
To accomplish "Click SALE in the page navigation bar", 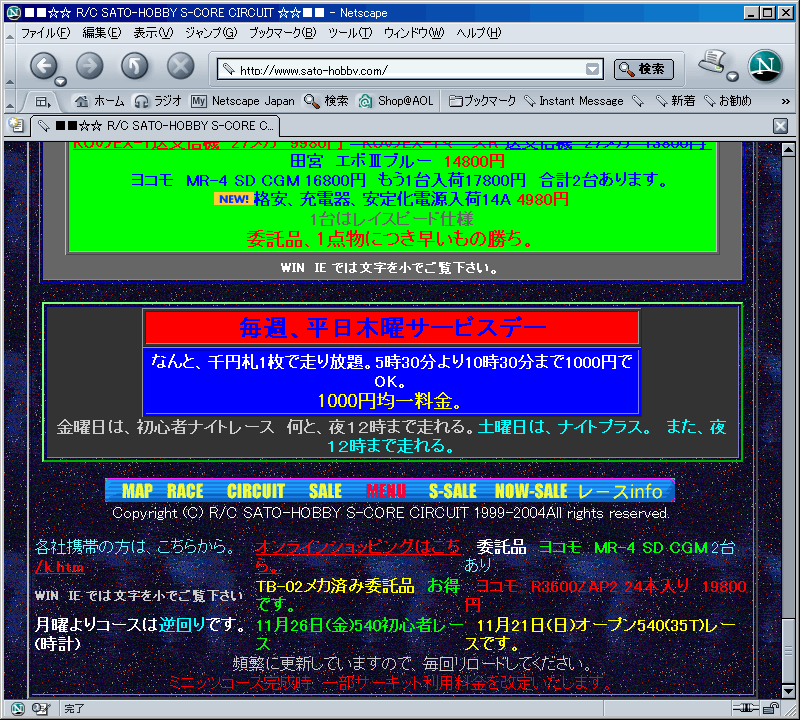I will [325, 491].
